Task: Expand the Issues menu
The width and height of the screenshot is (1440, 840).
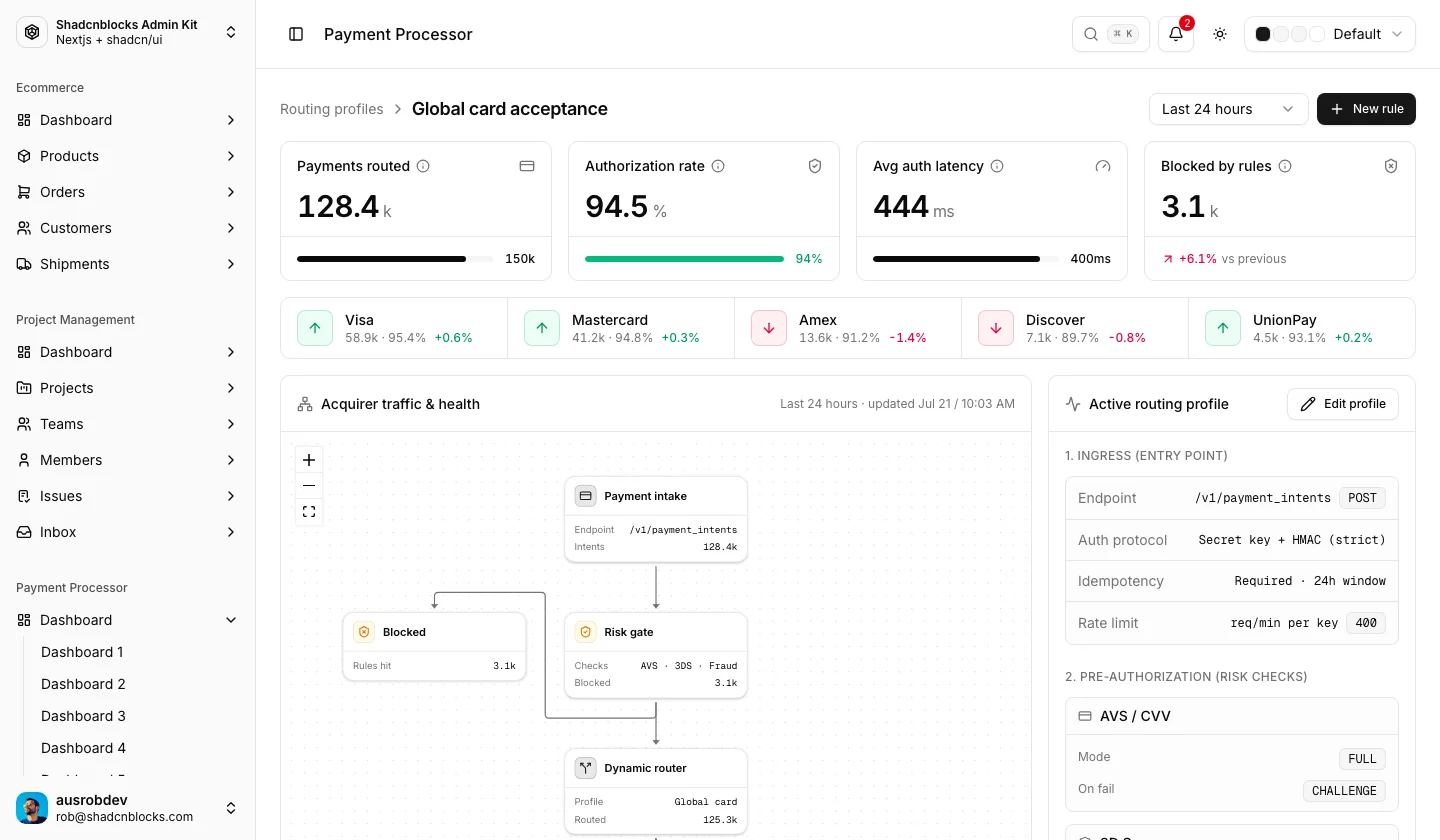Action: point(128,496)
